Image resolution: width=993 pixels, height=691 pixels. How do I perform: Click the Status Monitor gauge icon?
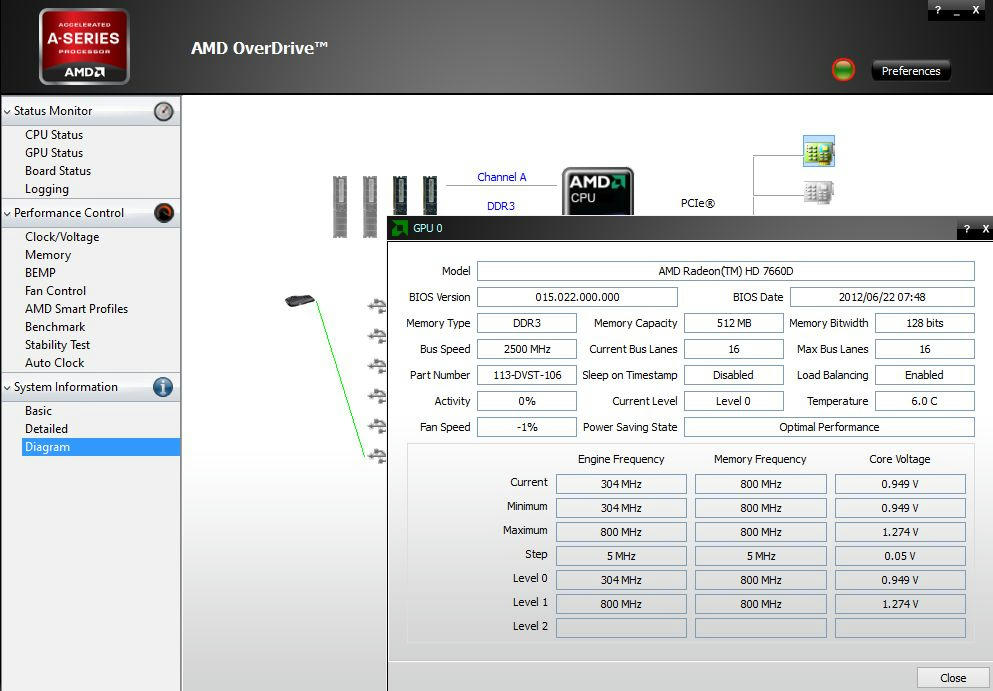[x=163, y=111]
